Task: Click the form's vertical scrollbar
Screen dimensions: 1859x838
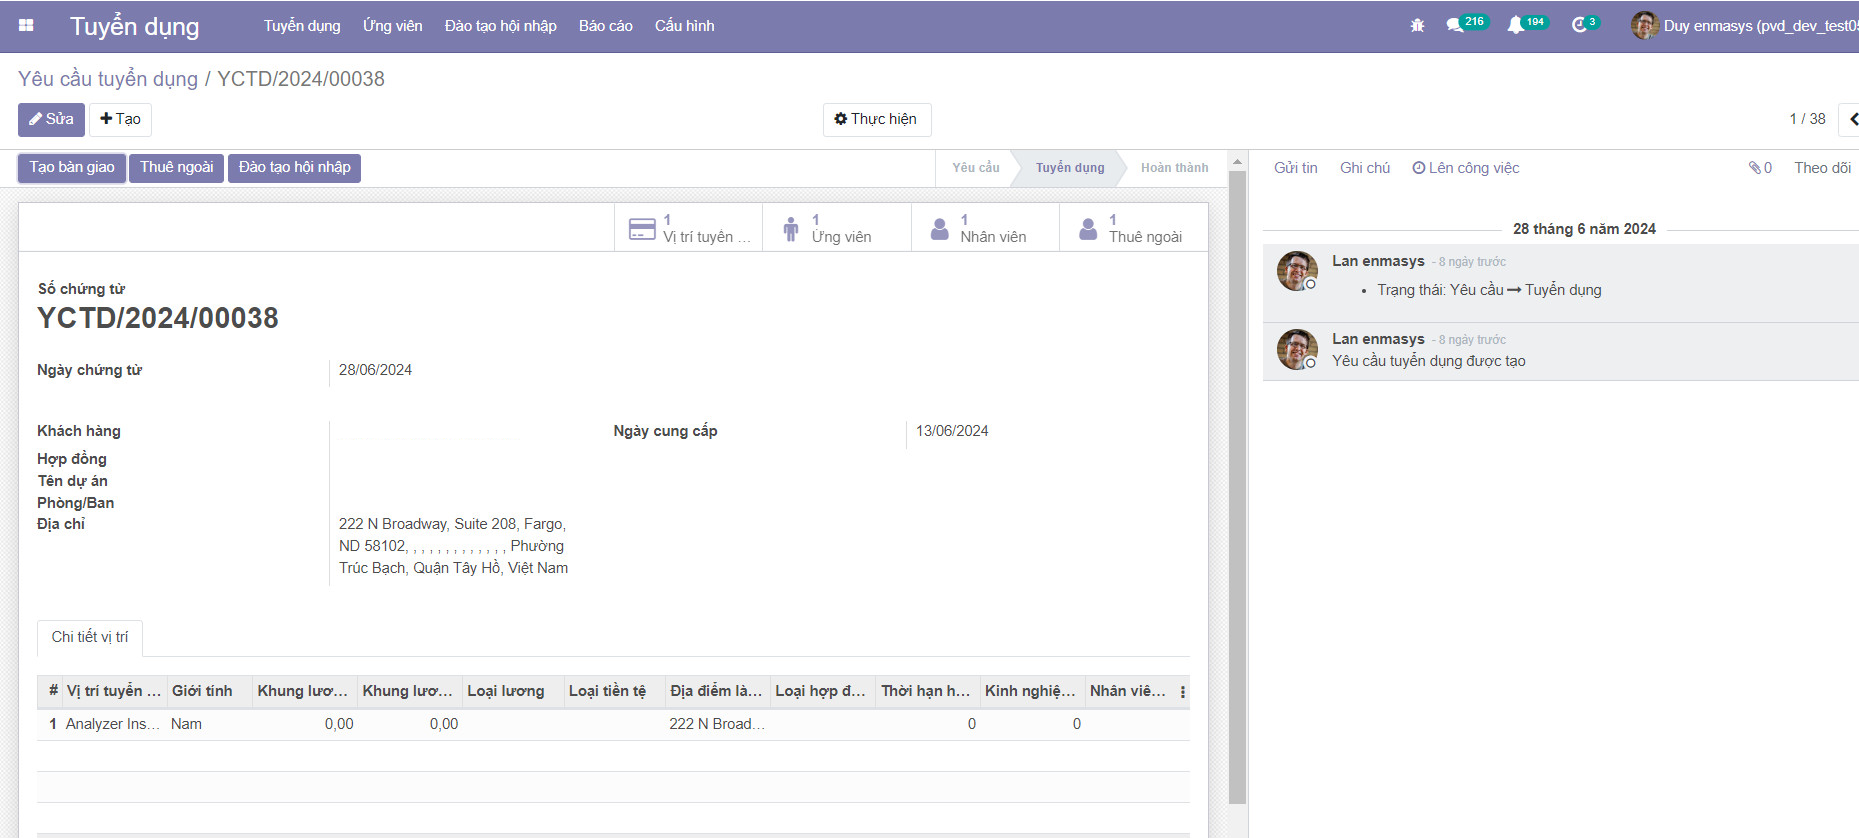Action: point(1237,480)
